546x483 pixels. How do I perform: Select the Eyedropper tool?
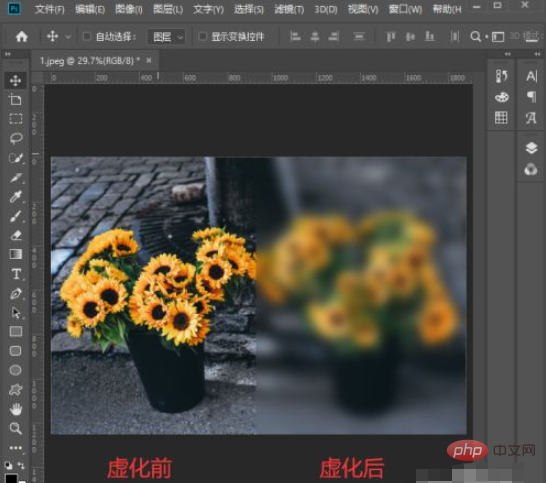pos(15,197)
